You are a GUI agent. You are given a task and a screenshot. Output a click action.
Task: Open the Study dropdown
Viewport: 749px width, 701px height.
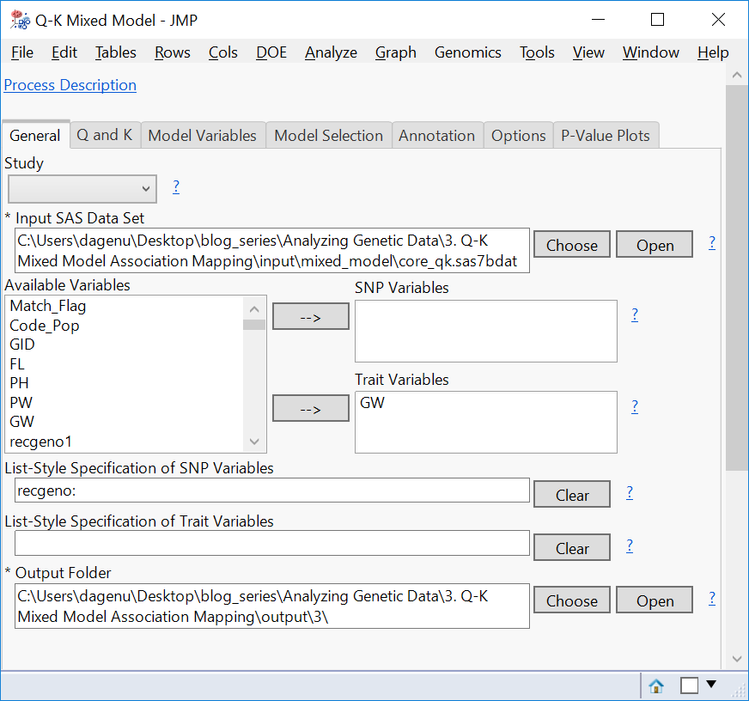82,189
